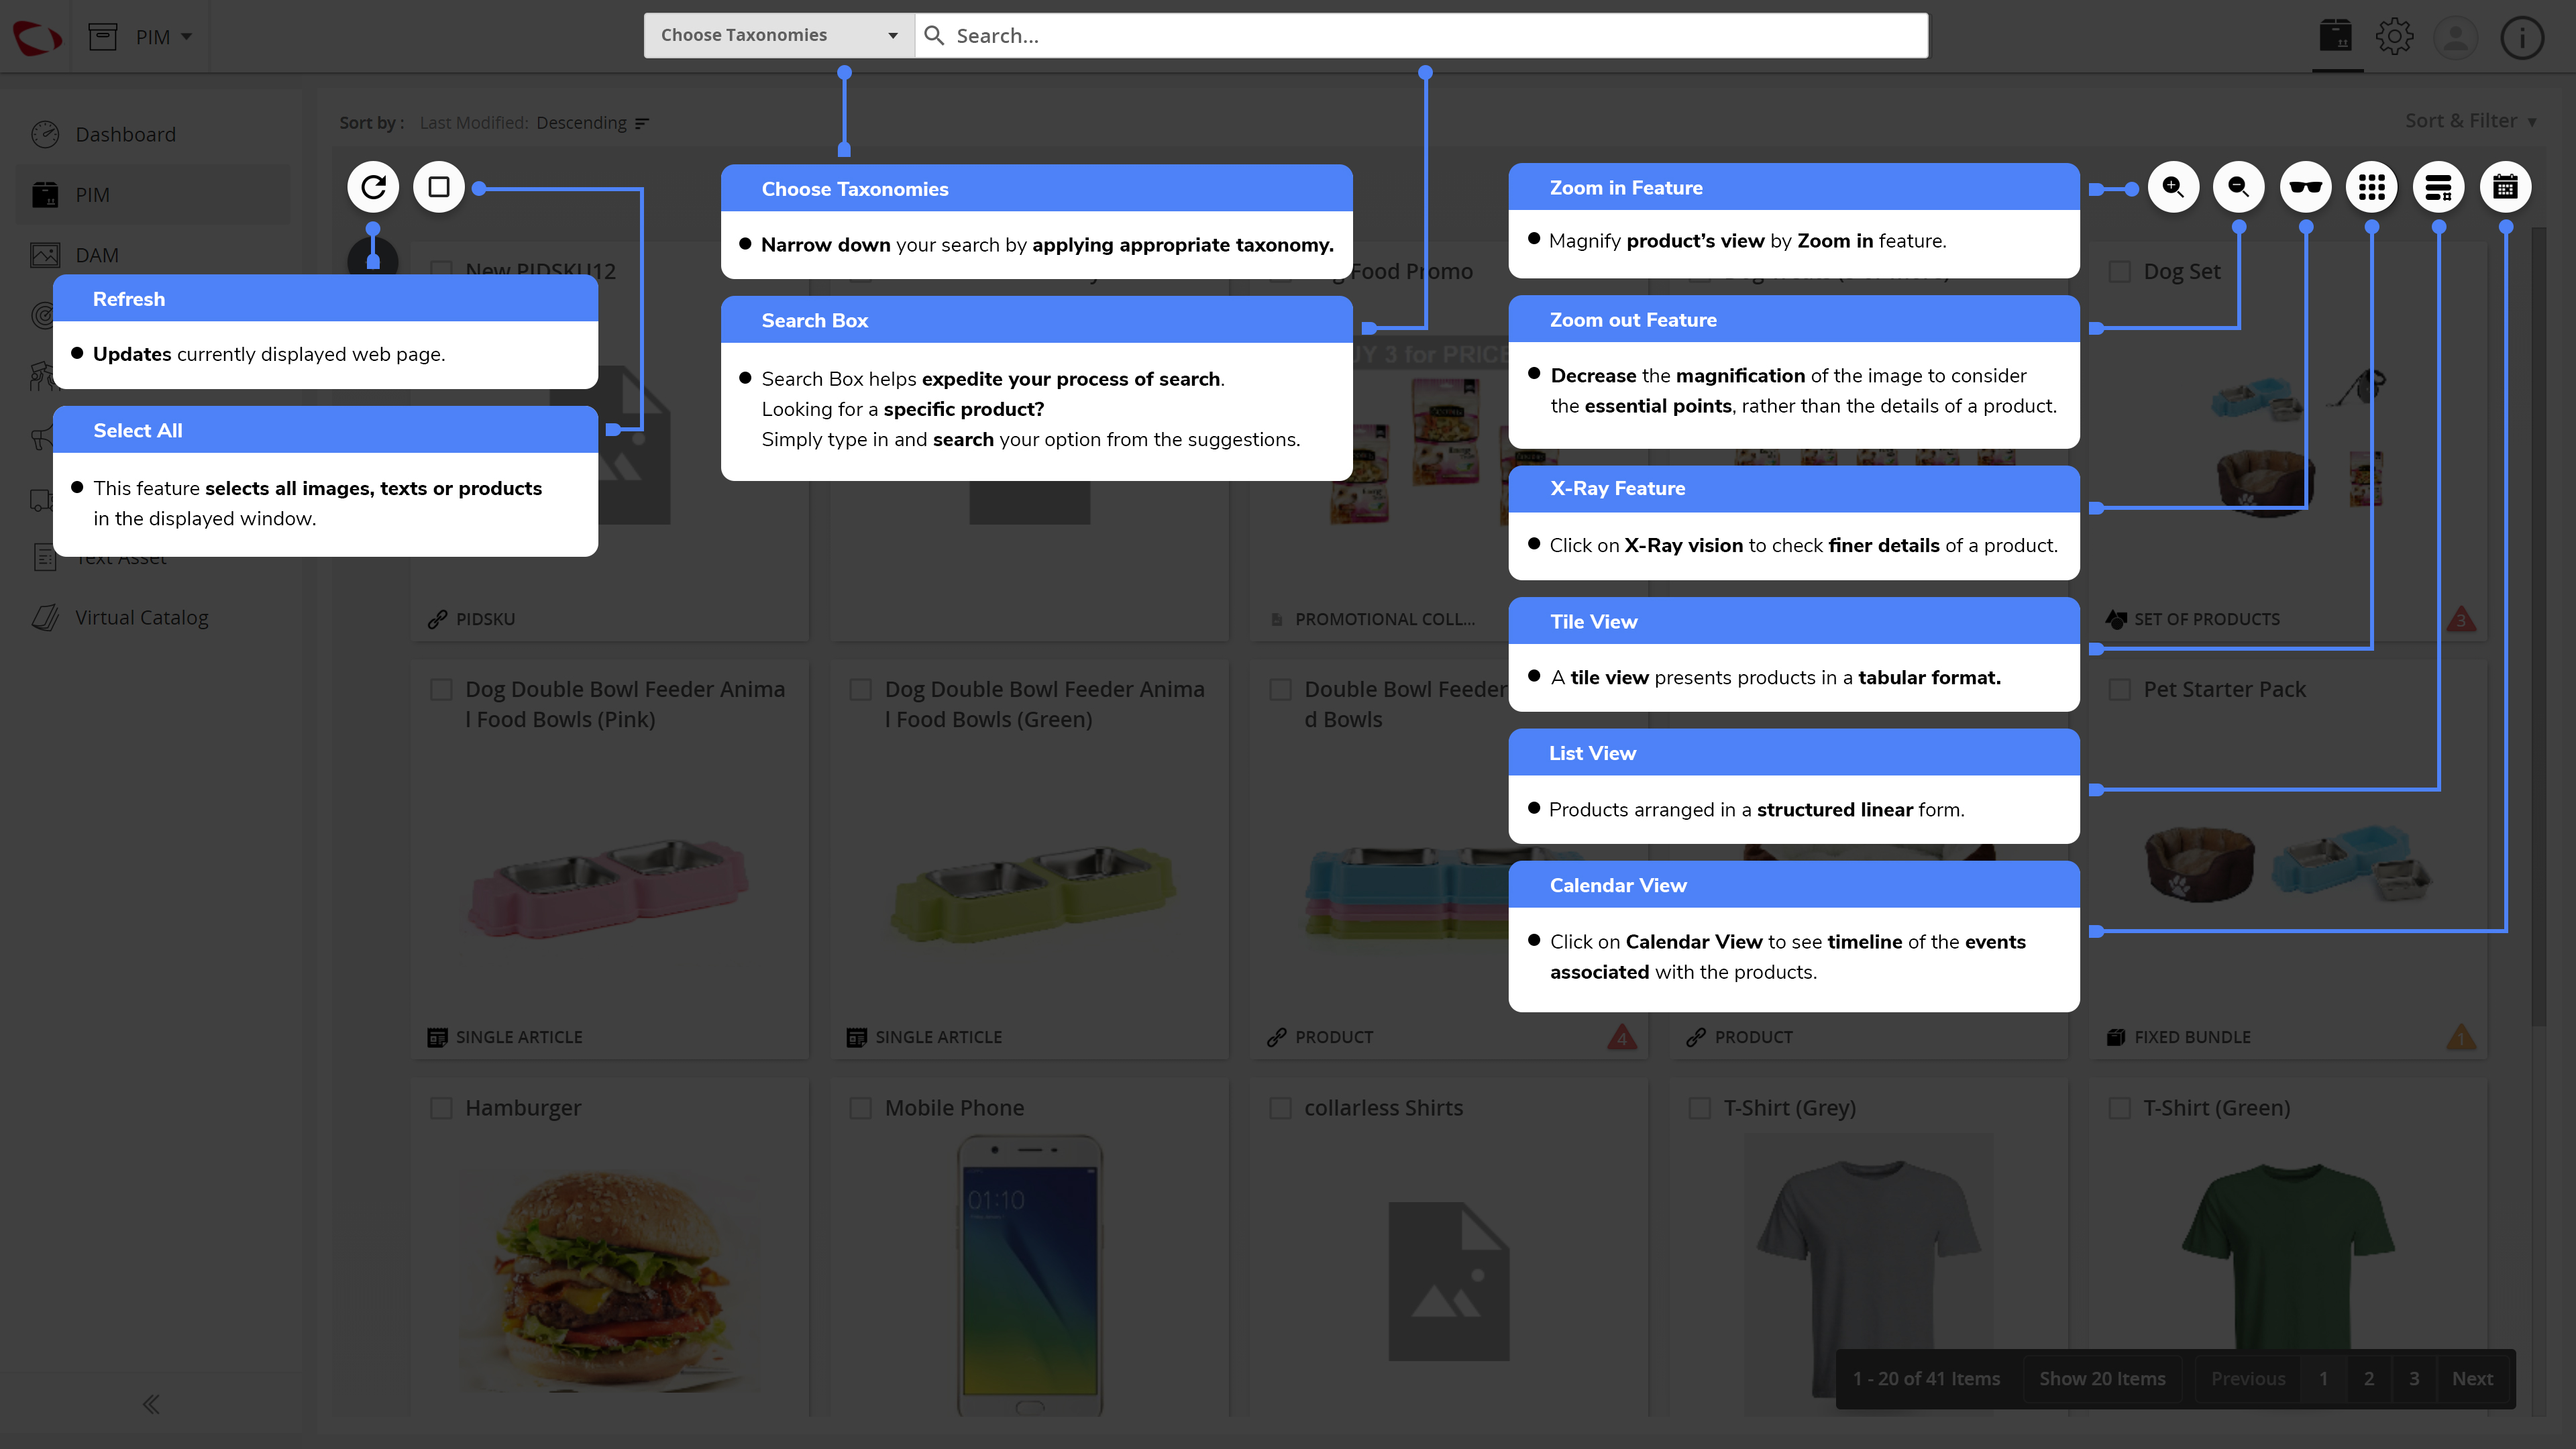Screen dimensions: 2576x1449
Task: Click the 'PIDSKU' label
Action: 485,619
